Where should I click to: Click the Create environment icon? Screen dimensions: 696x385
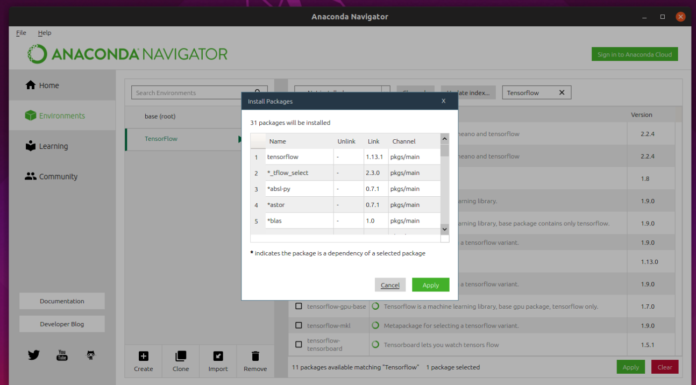click(x=143, y=356)
